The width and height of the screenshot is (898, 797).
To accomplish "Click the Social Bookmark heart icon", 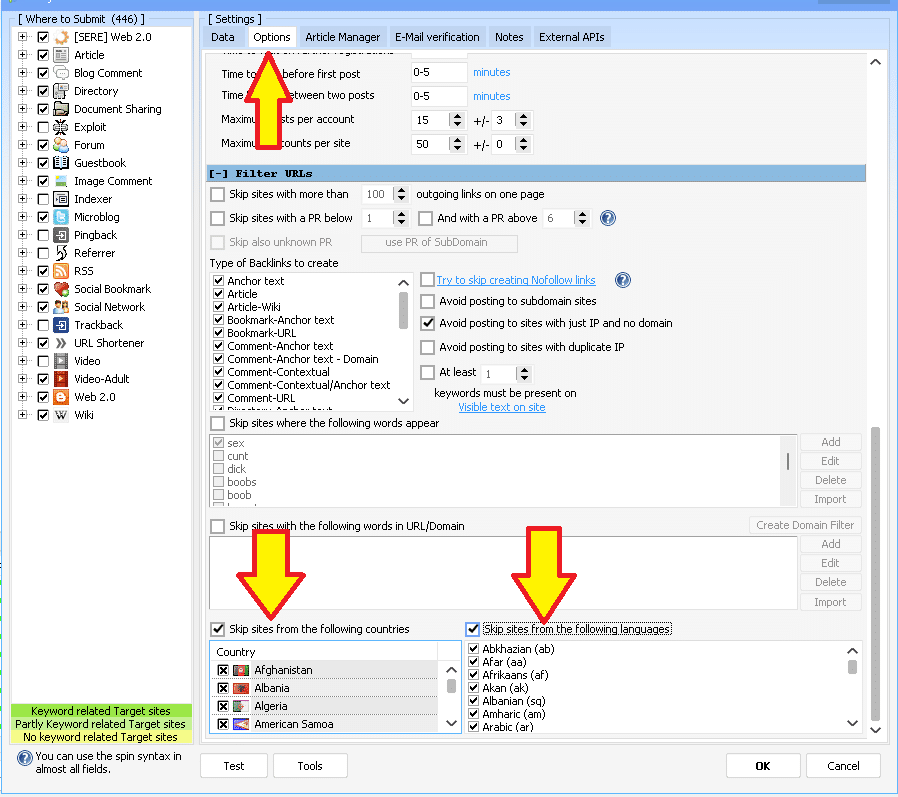I will 61,289.
